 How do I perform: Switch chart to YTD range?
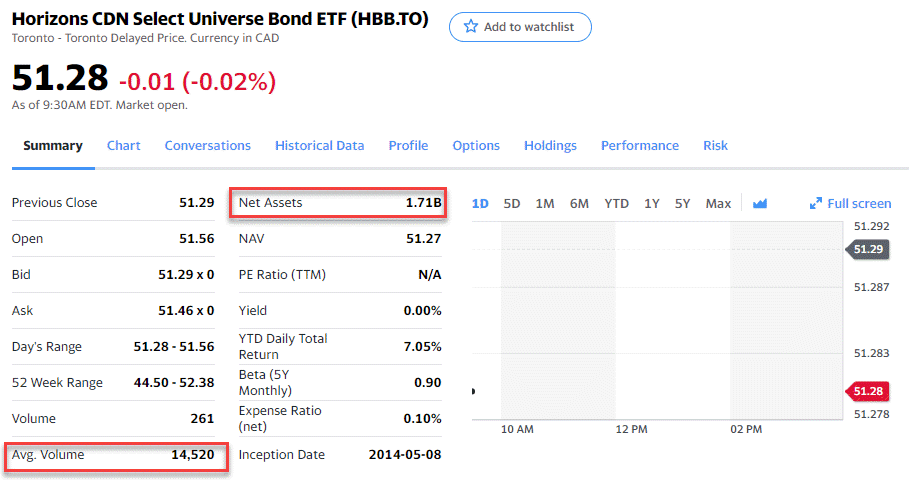(616, 203)
